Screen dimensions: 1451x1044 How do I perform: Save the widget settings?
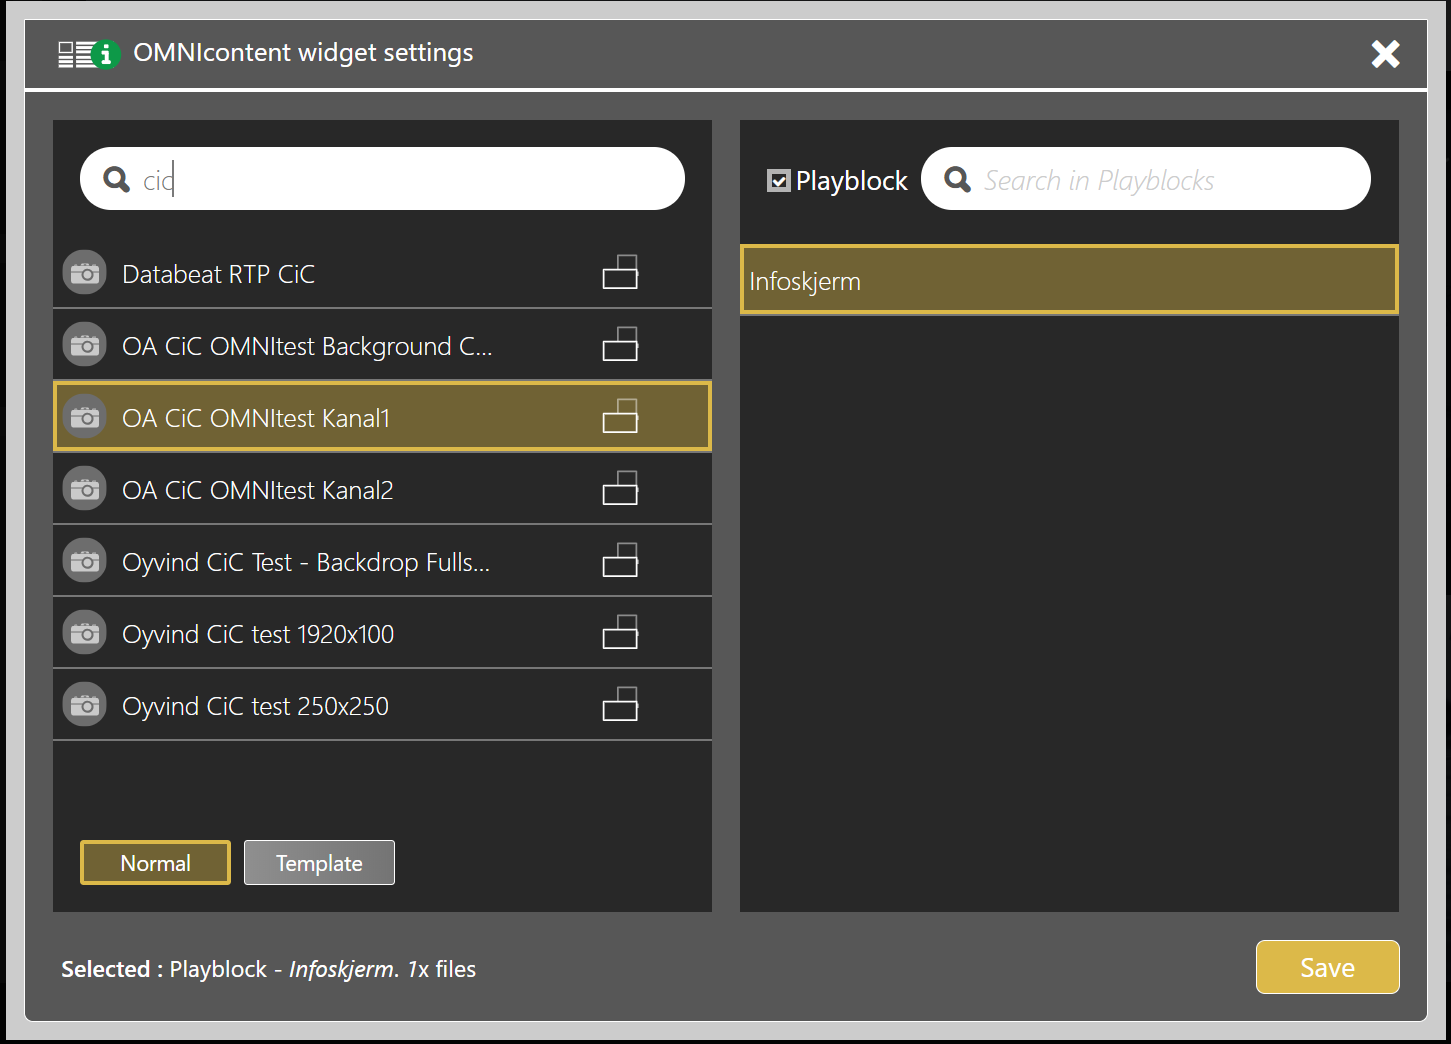[1327, 967]
